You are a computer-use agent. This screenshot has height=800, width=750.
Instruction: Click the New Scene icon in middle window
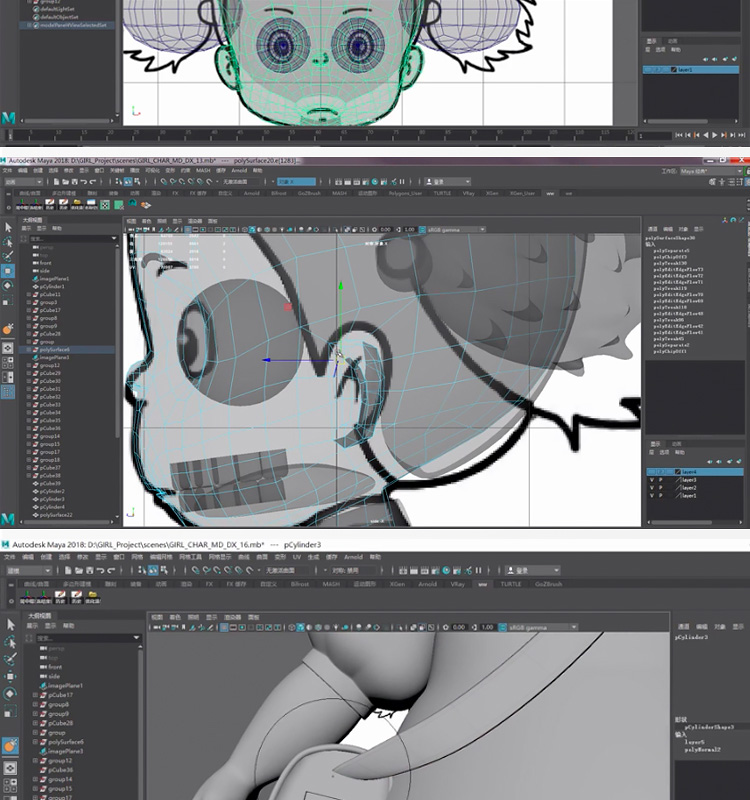(x=57, y=182)
